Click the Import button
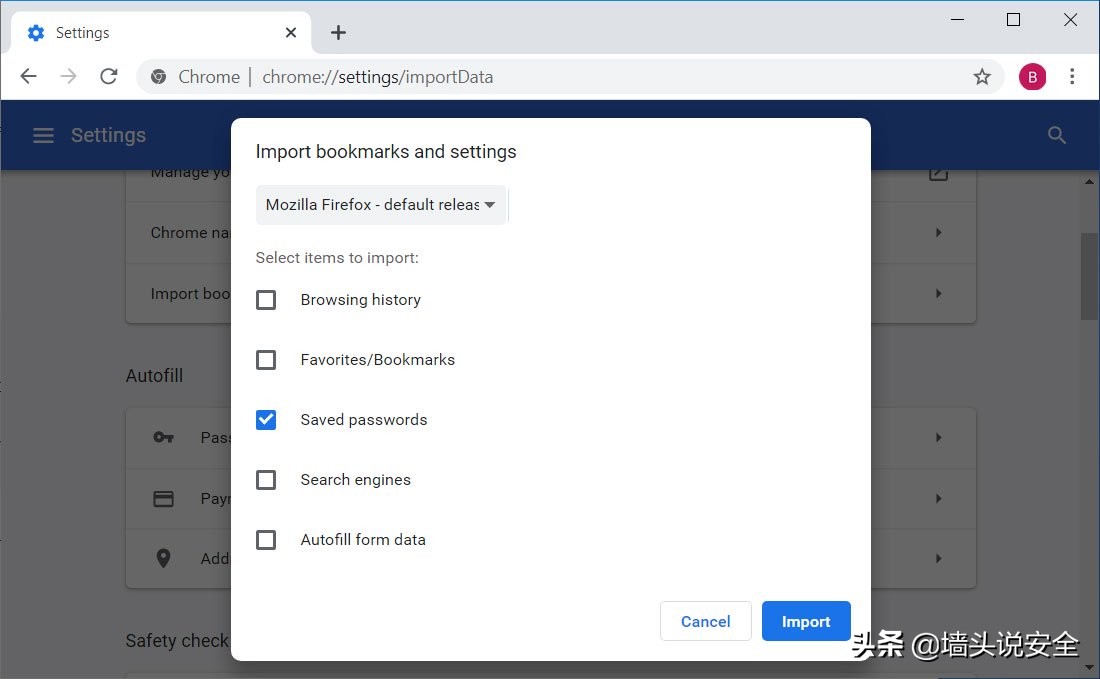Image resolution: width=1100 pixels, height=679 pixels. [806, 621]
